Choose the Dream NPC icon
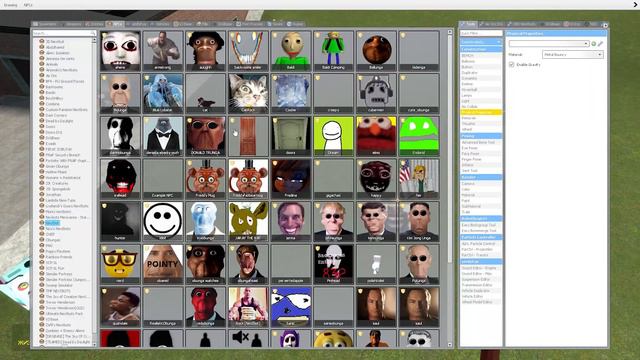 (x=333, y=136)
